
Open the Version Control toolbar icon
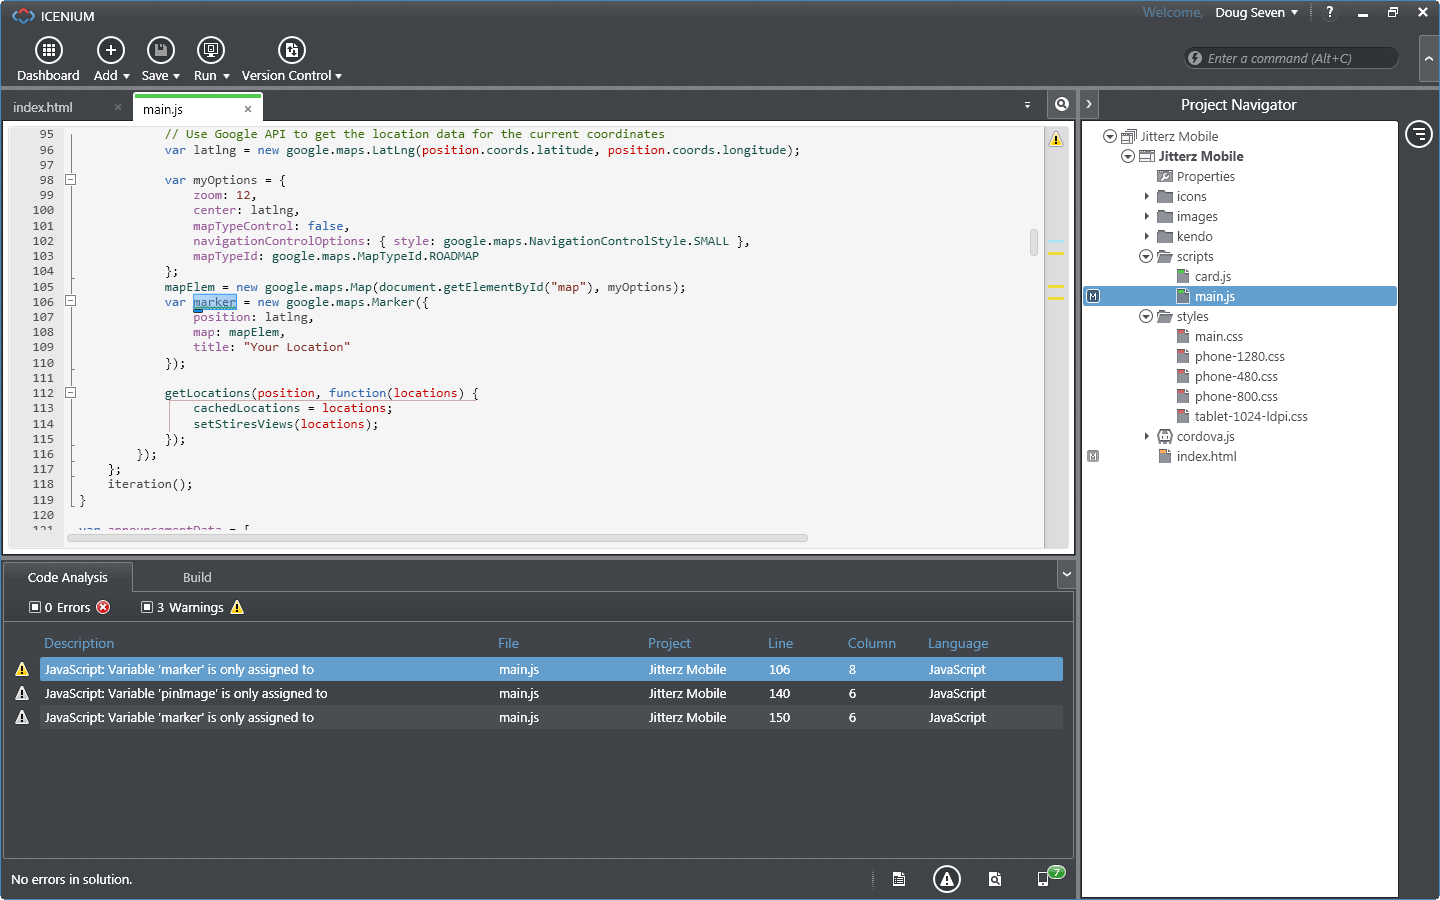click(291, 50)
